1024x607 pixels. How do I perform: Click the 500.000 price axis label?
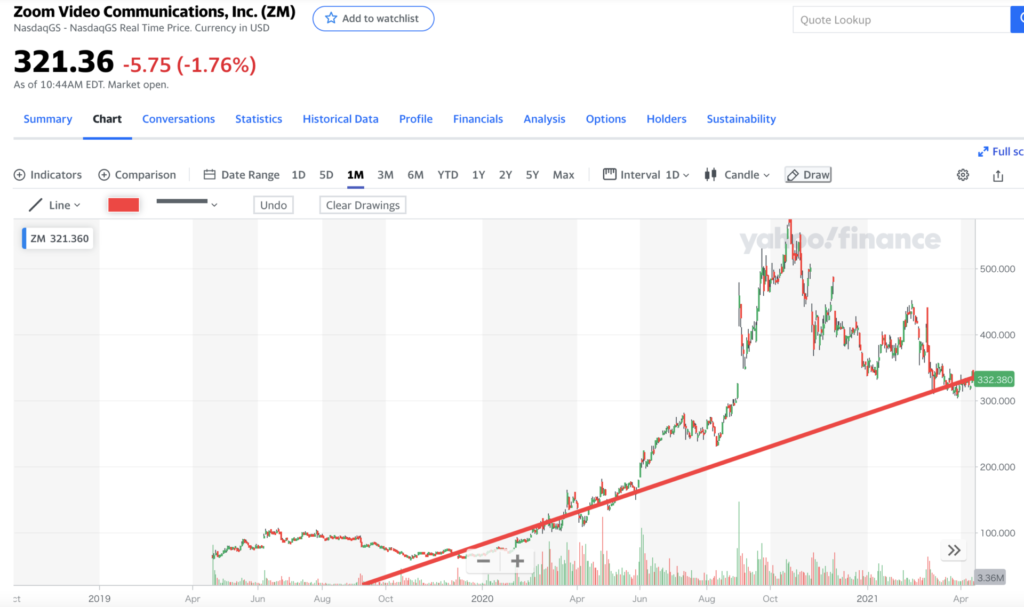[997, 269]
